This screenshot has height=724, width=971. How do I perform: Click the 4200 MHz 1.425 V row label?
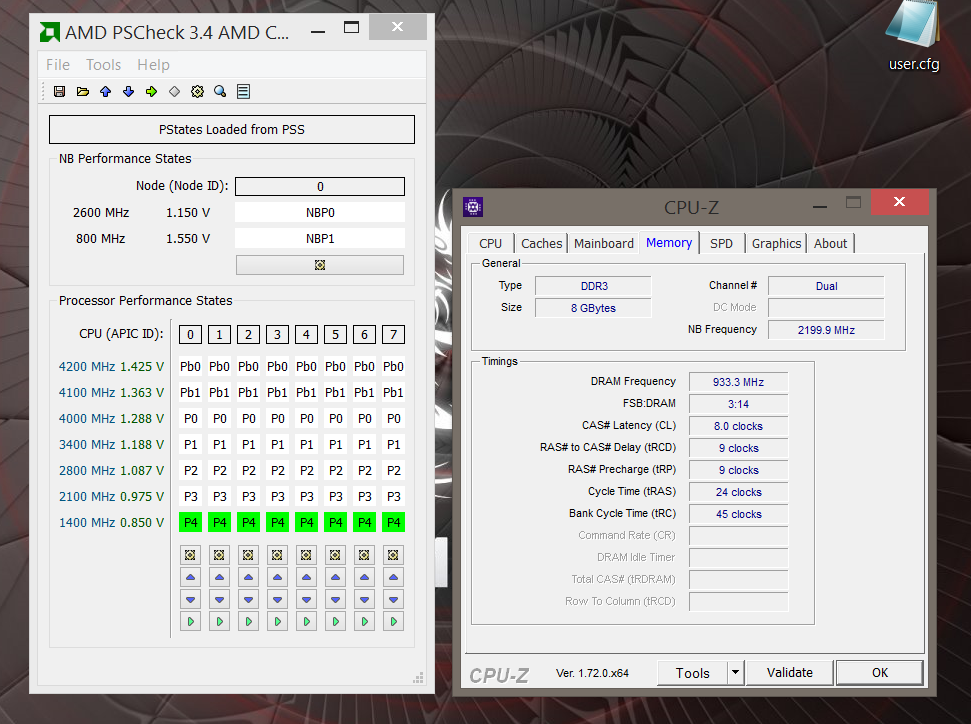(111, 367)
